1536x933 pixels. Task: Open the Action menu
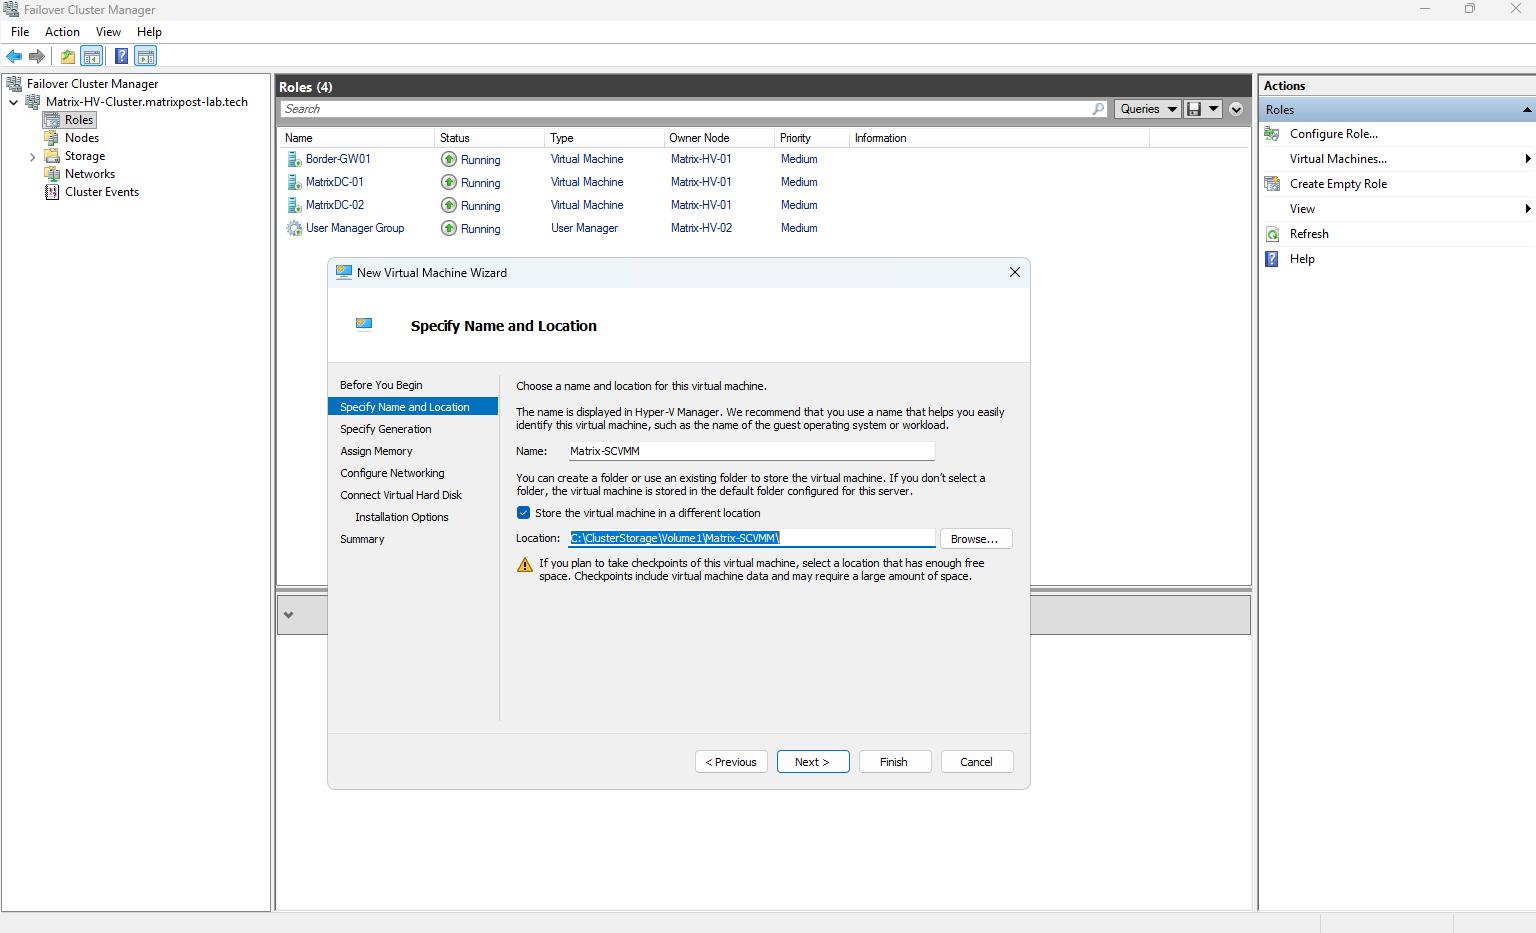point(62,32)
